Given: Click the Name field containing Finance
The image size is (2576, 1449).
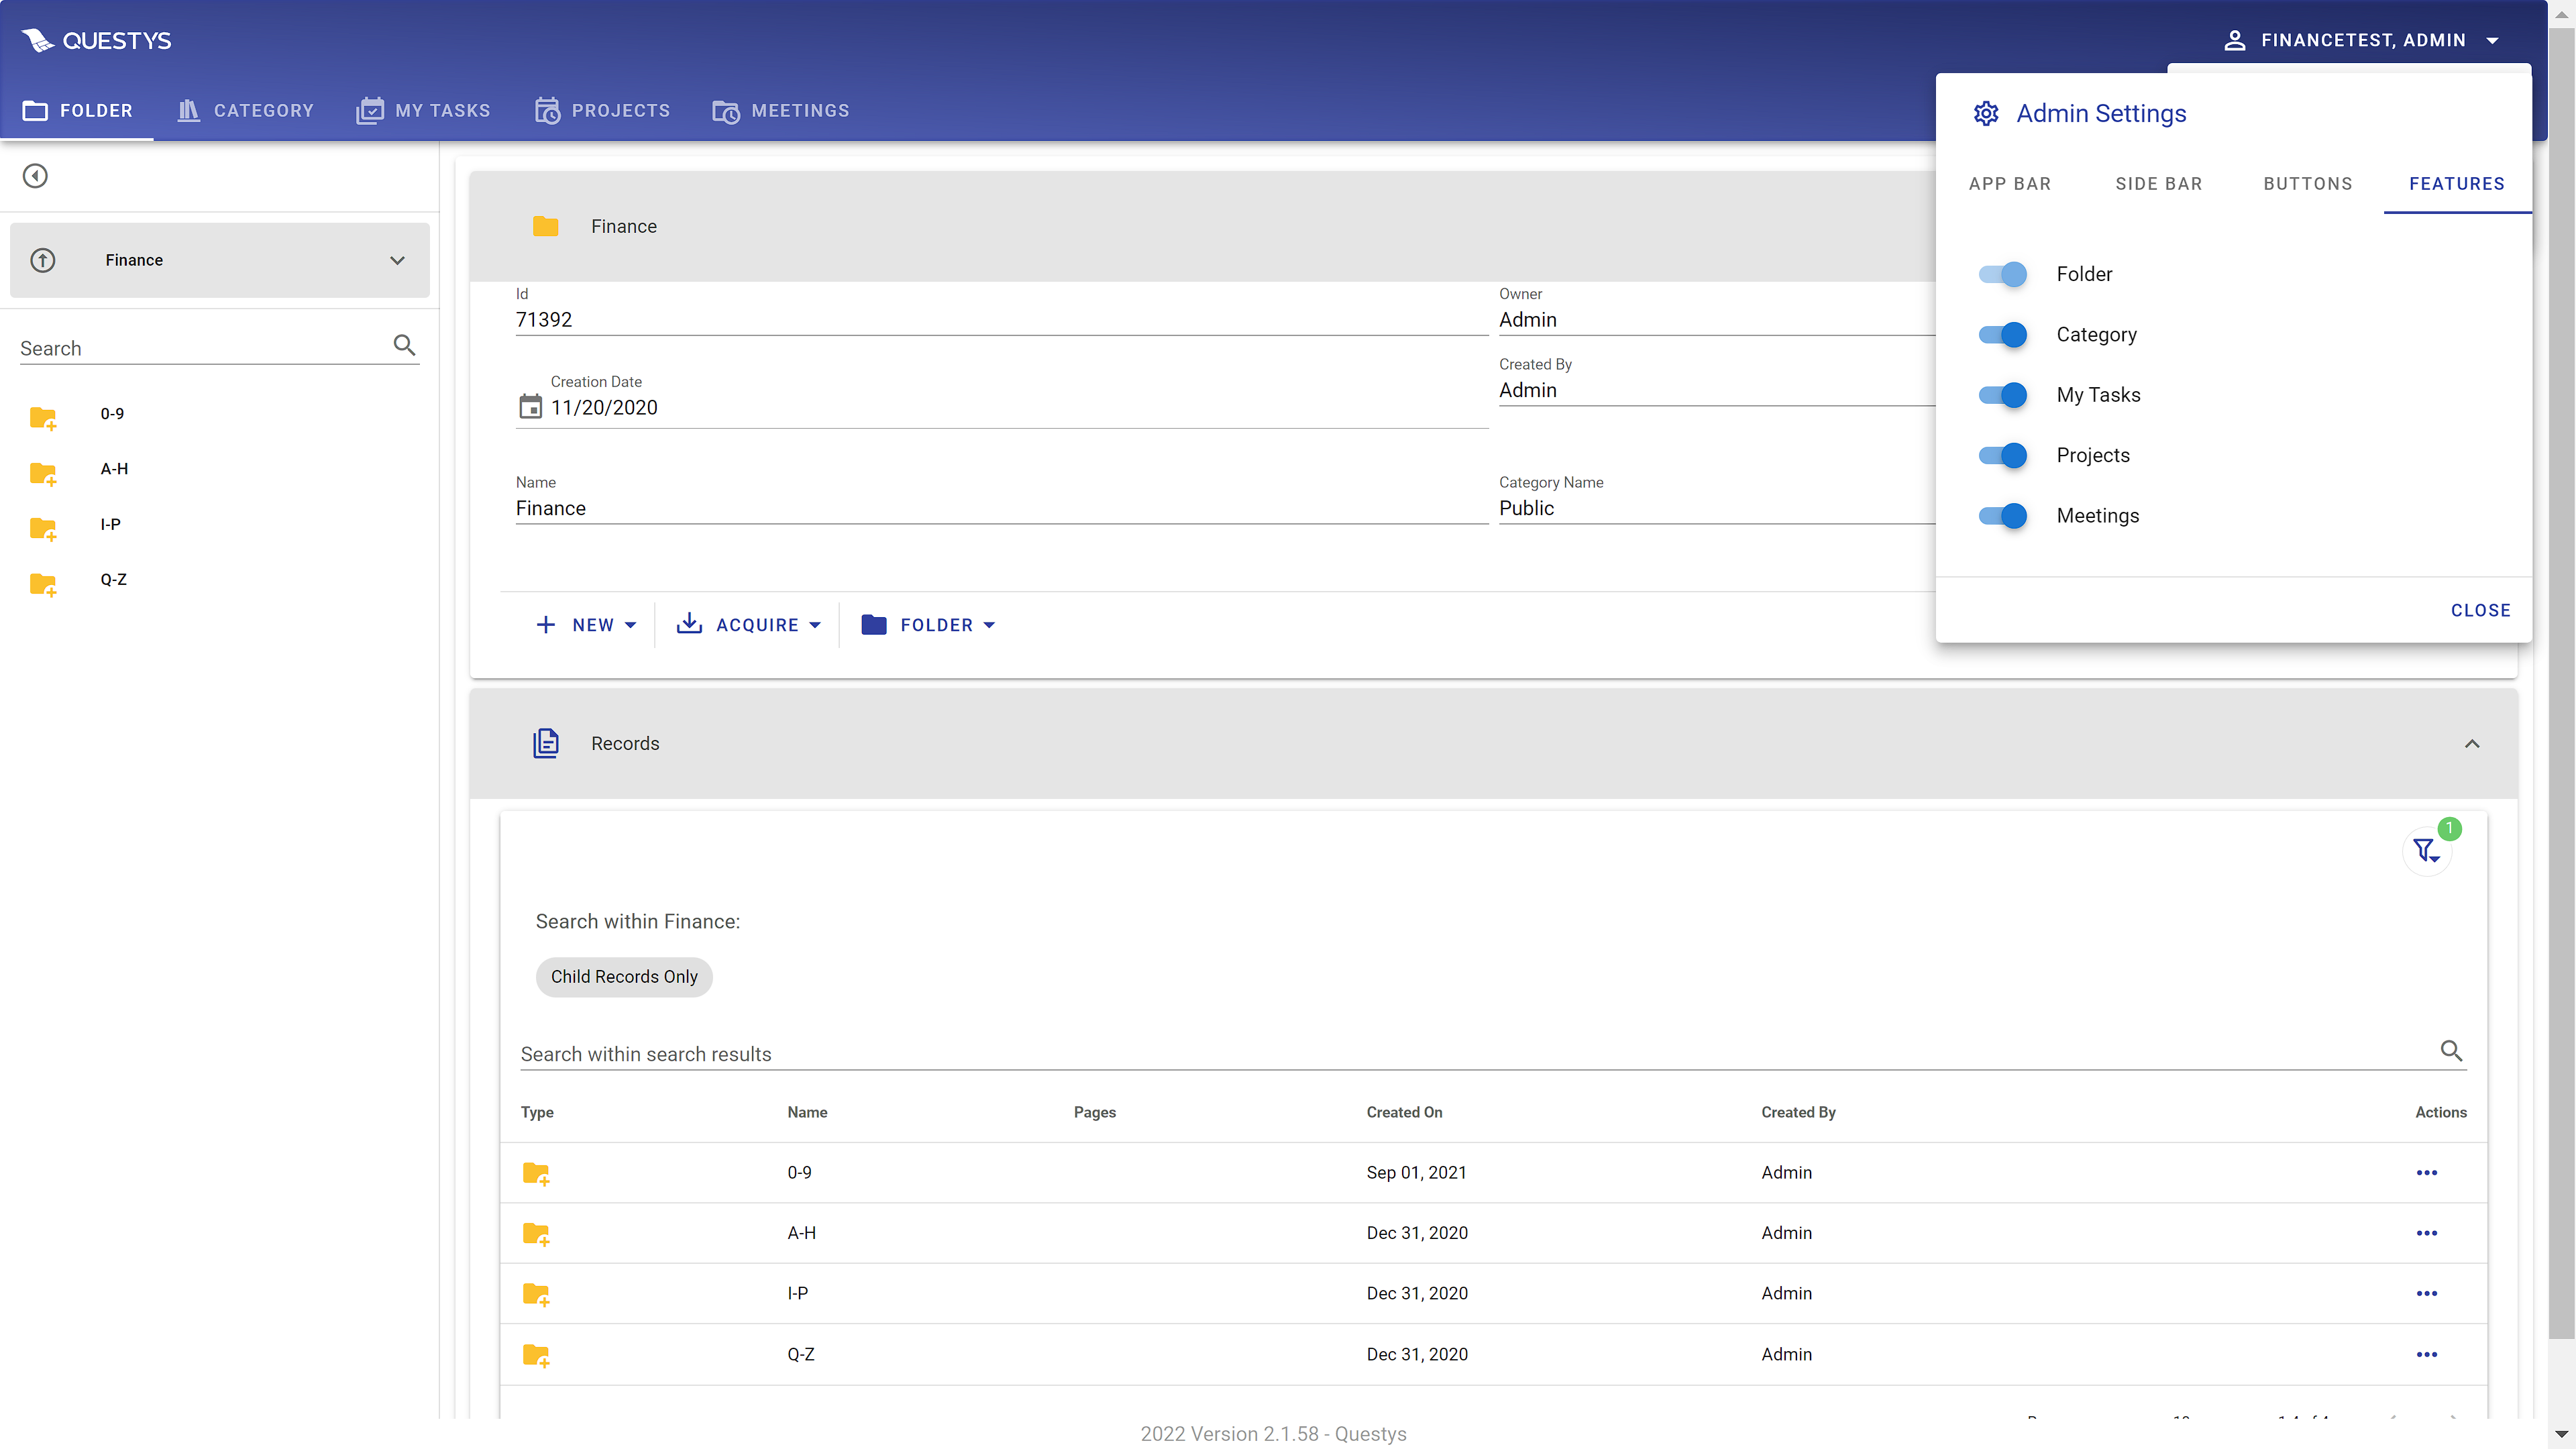Looking at the screenshot, I should click(x=1002, y=508).
